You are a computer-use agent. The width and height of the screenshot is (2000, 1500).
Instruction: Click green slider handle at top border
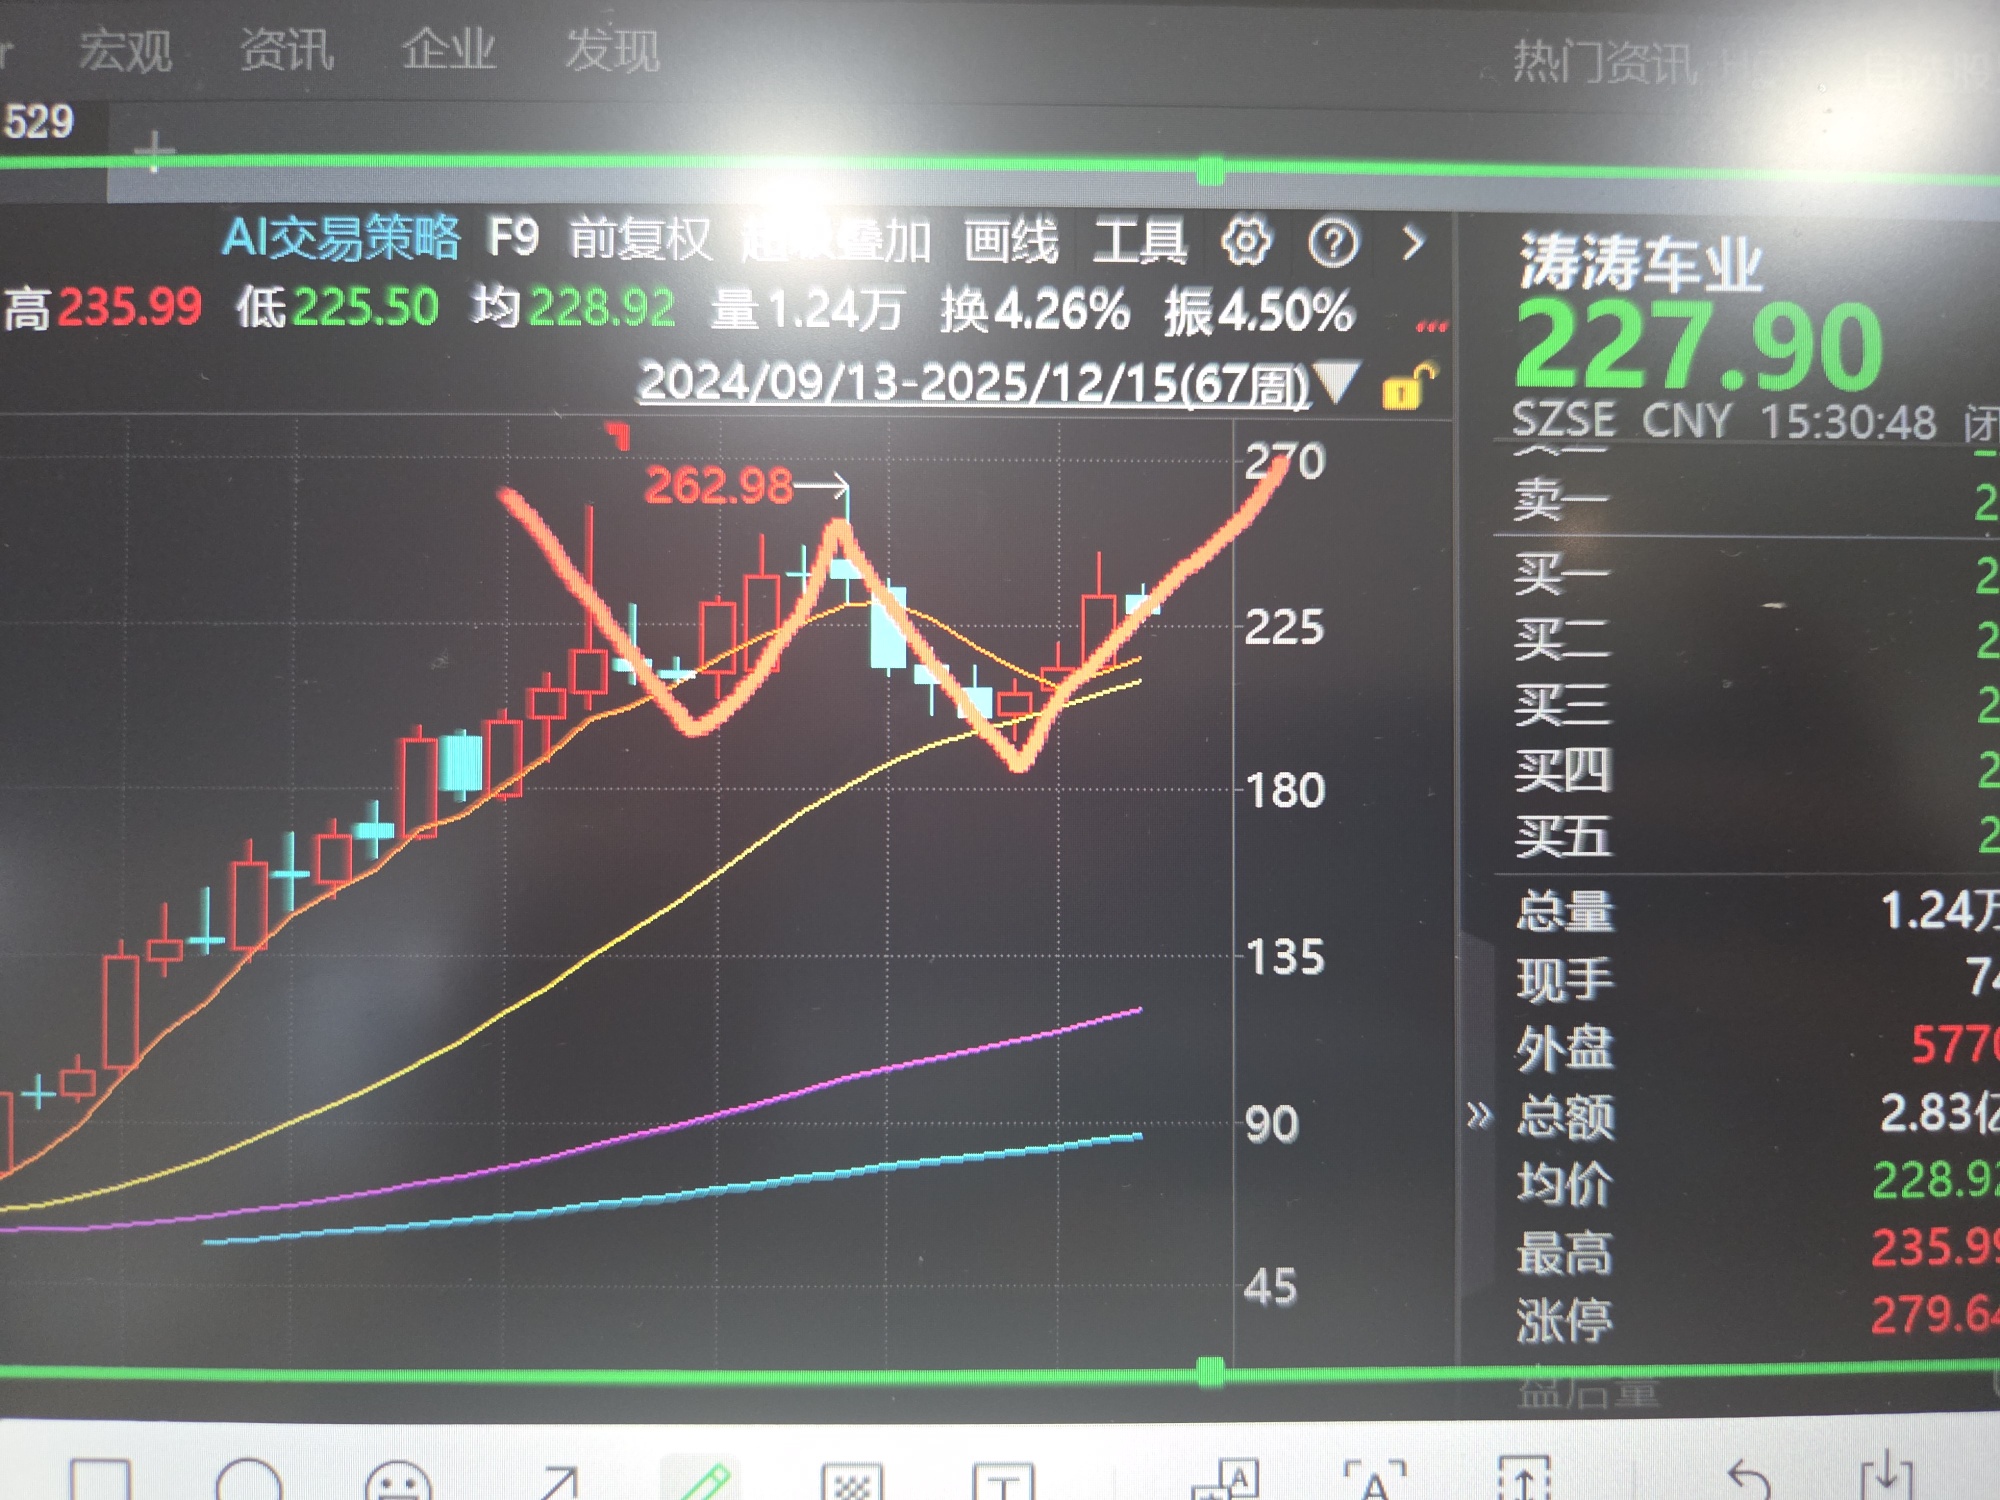(x=1210, y=169)
